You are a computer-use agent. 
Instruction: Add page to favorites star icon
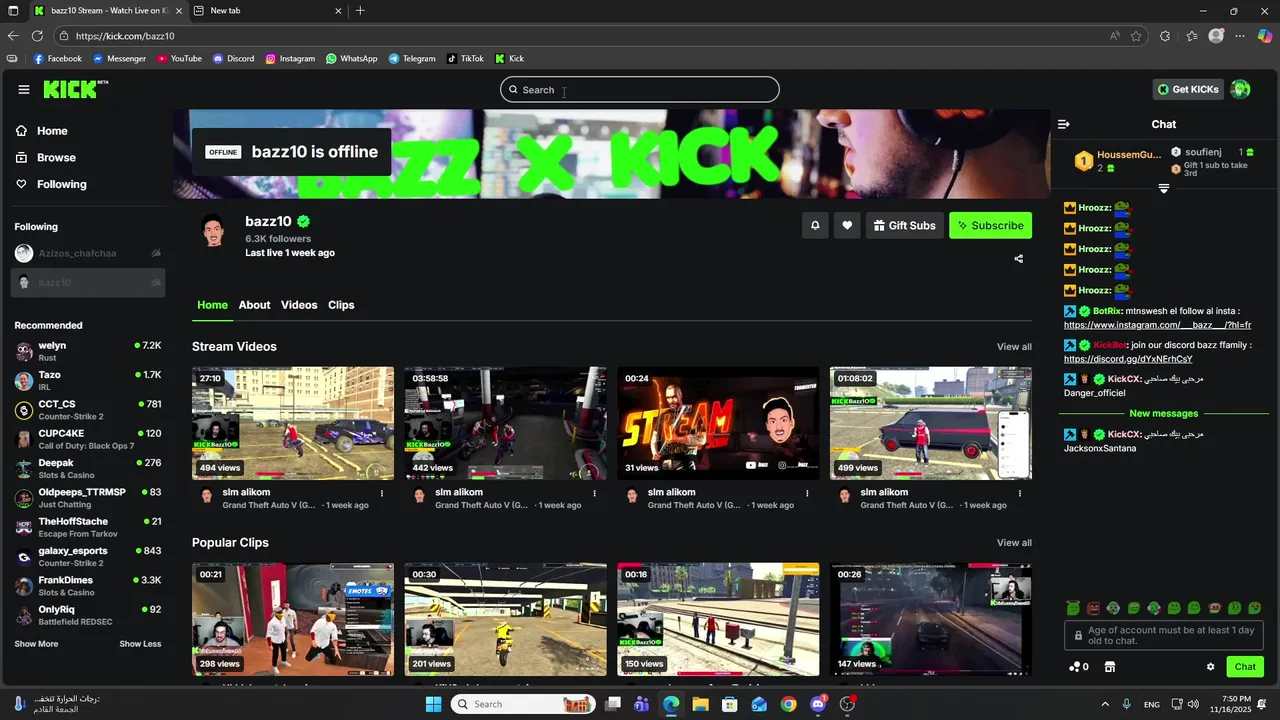click(x=1136, y=36)
